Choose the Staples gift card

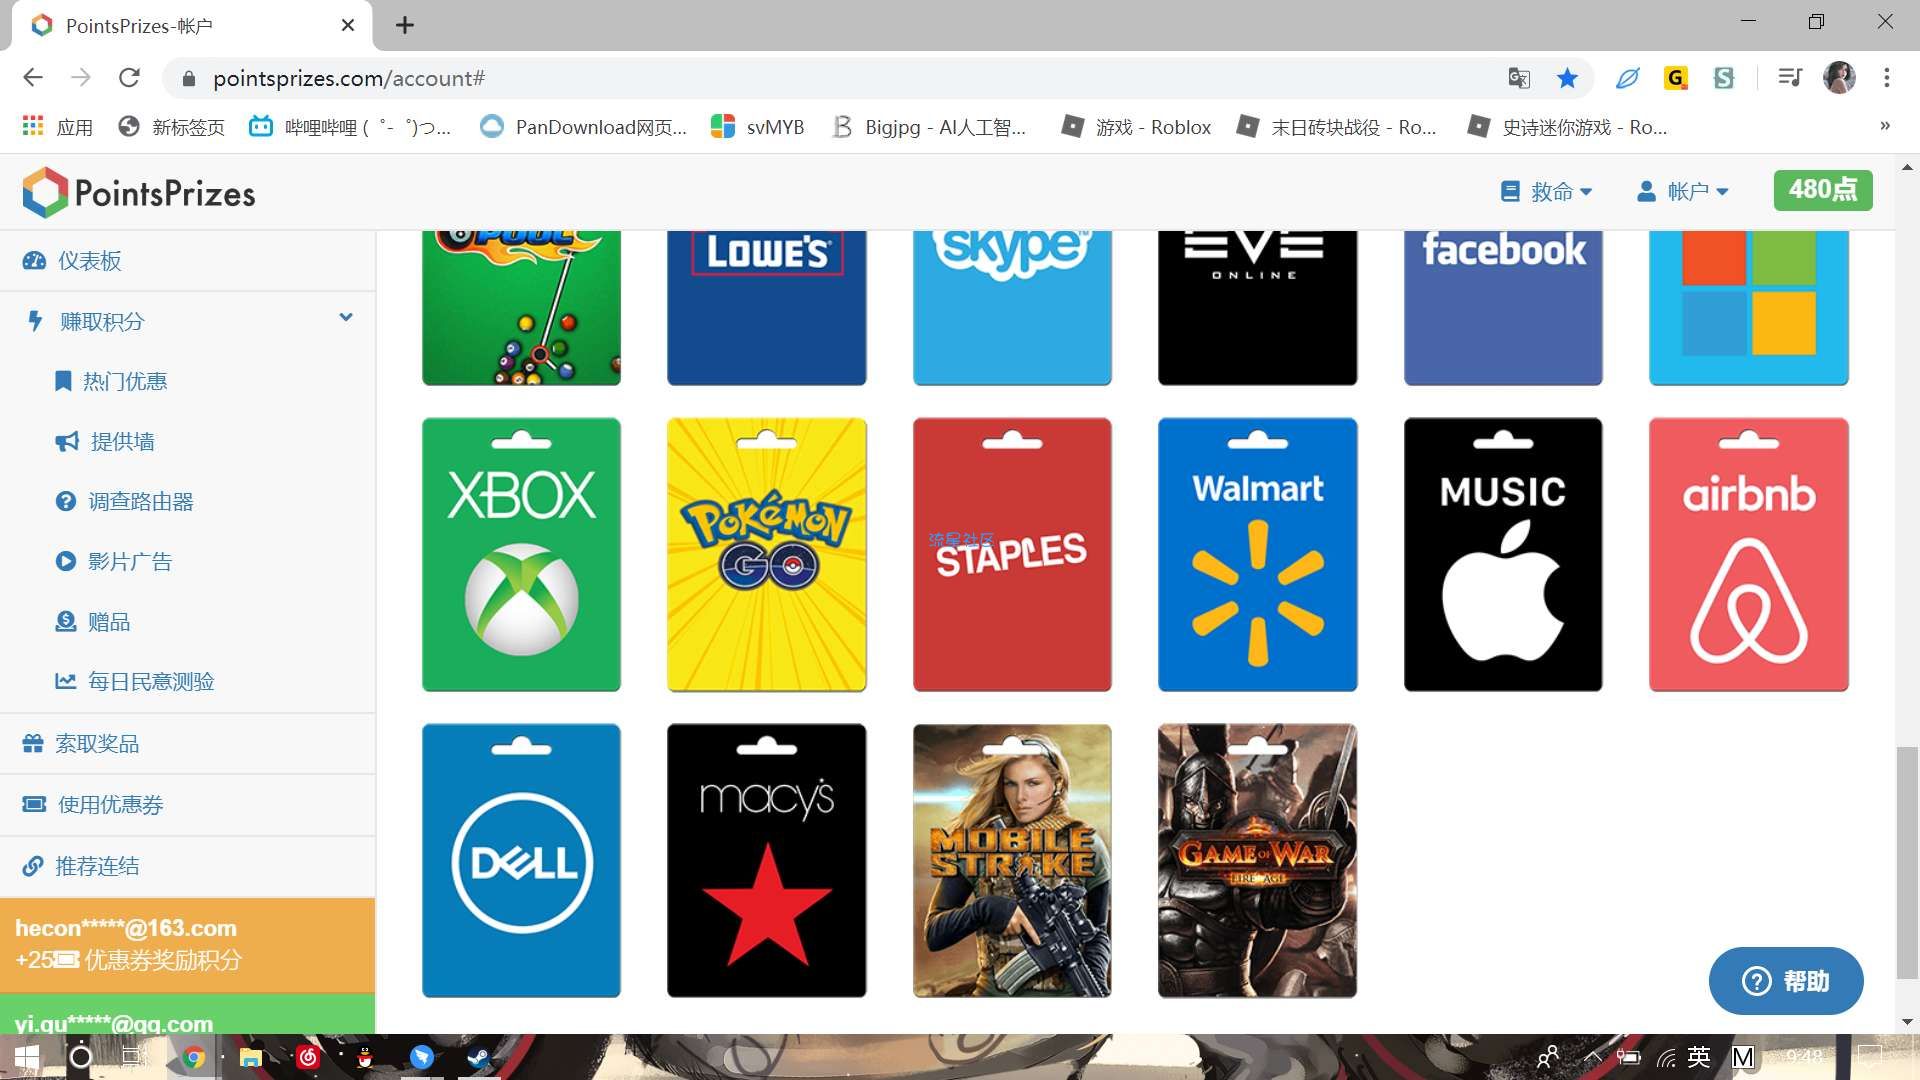pos(1012,554)
